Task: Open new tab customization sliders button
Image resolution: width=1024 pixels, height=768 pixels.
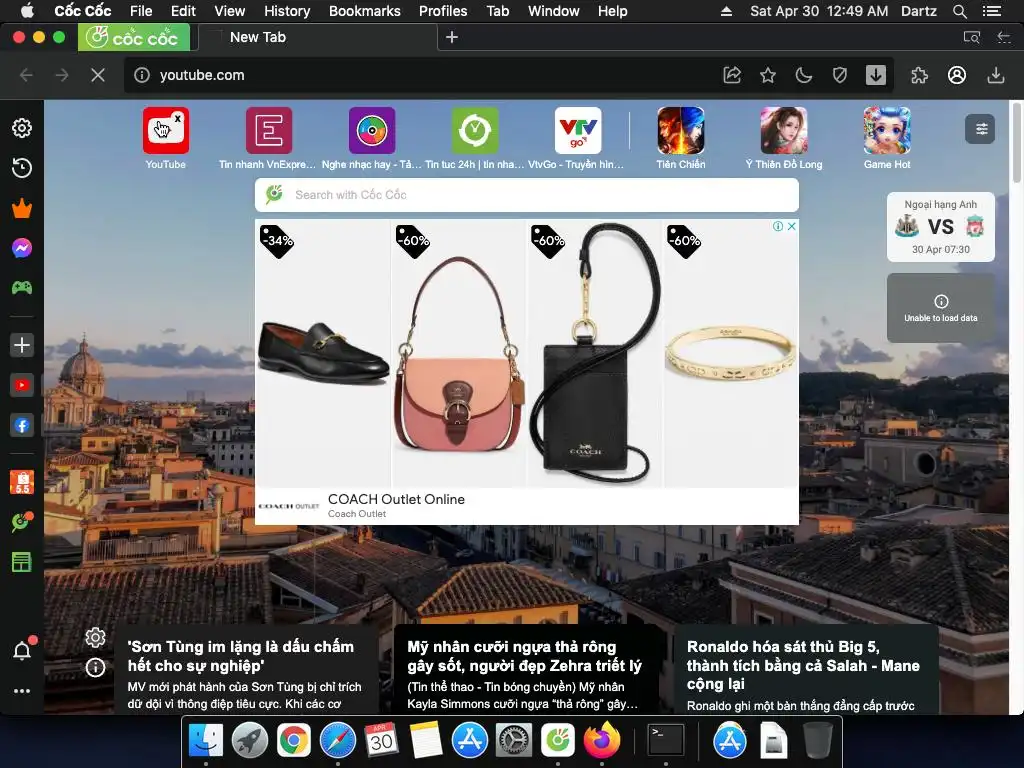Action: pyautogui.click(x=980, y=129)
